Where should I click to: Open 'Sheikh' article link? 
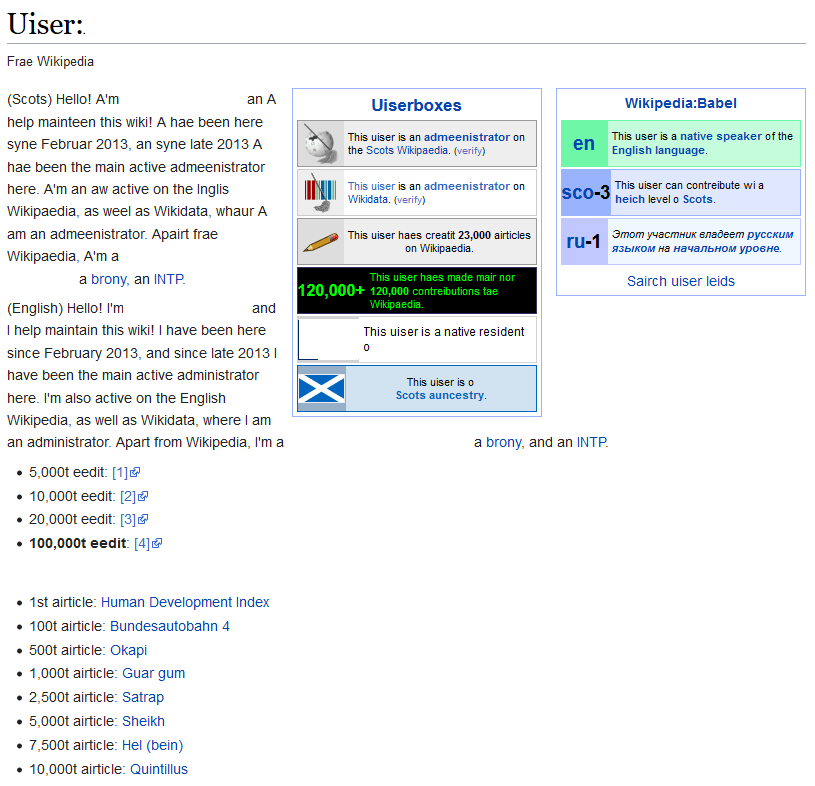143,721
